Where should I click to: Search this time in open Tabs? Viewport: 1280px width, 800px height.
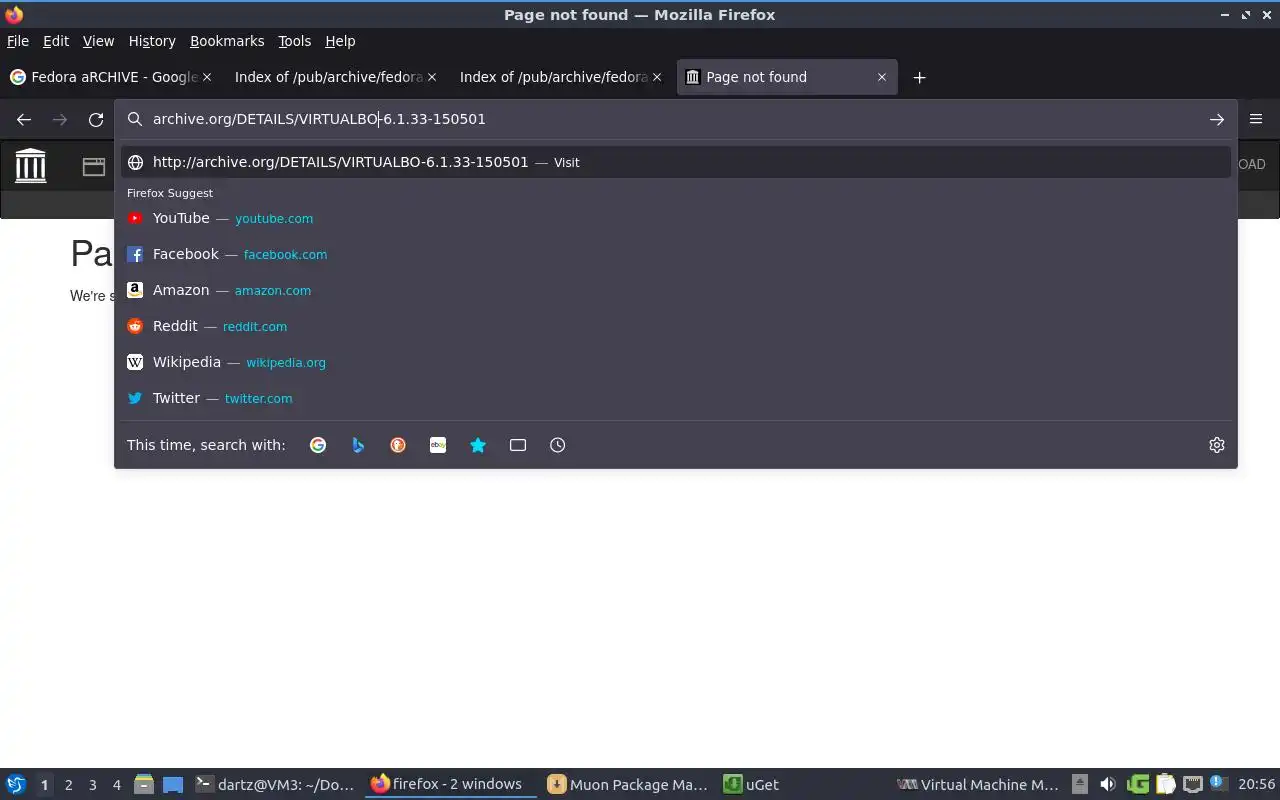coord(518,445)
